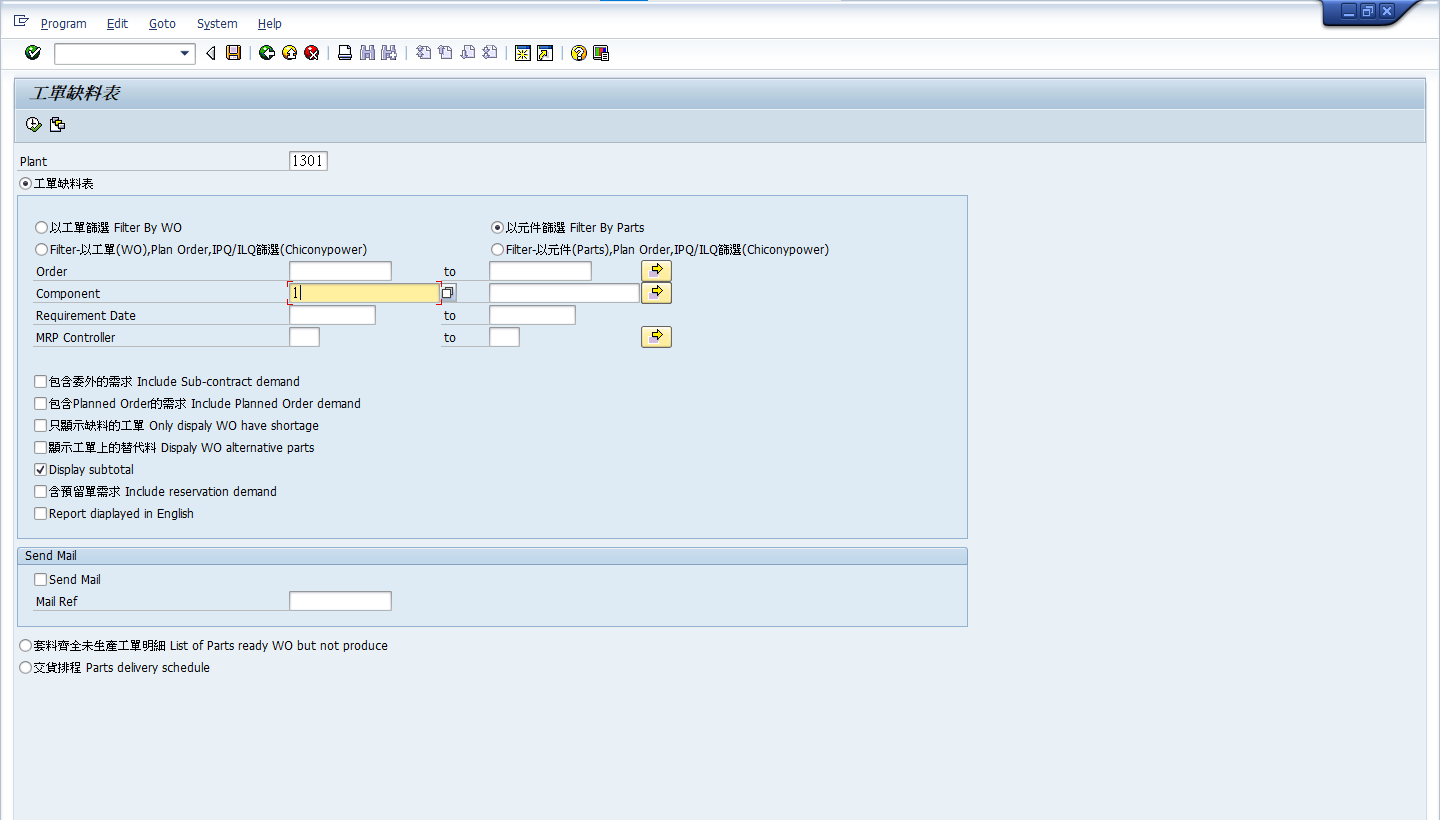Click the green Back arrow icon
1440x820 pixels.
click(266, 53)
